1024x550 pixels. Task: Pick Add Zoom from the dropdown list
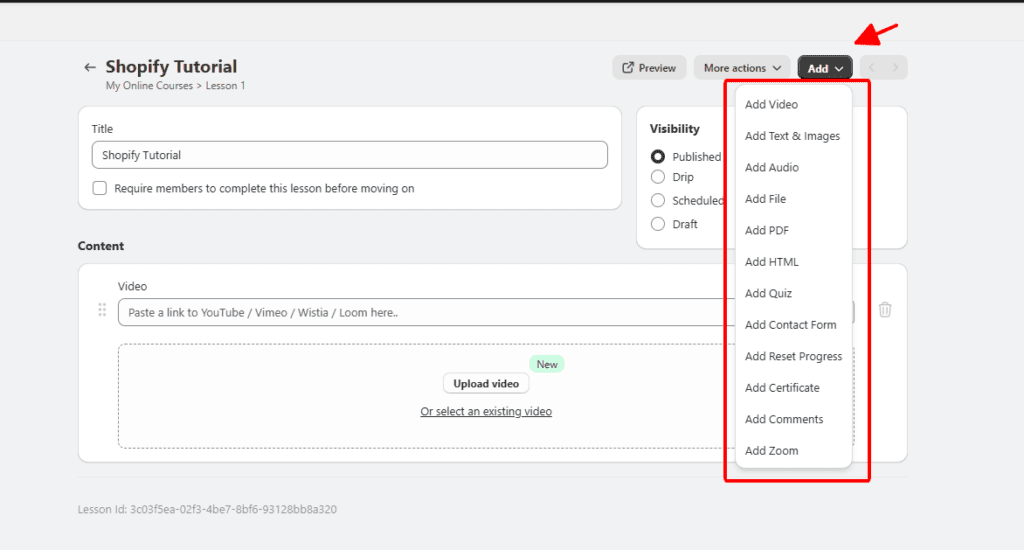pyautogui.click(x=771, y=451)
